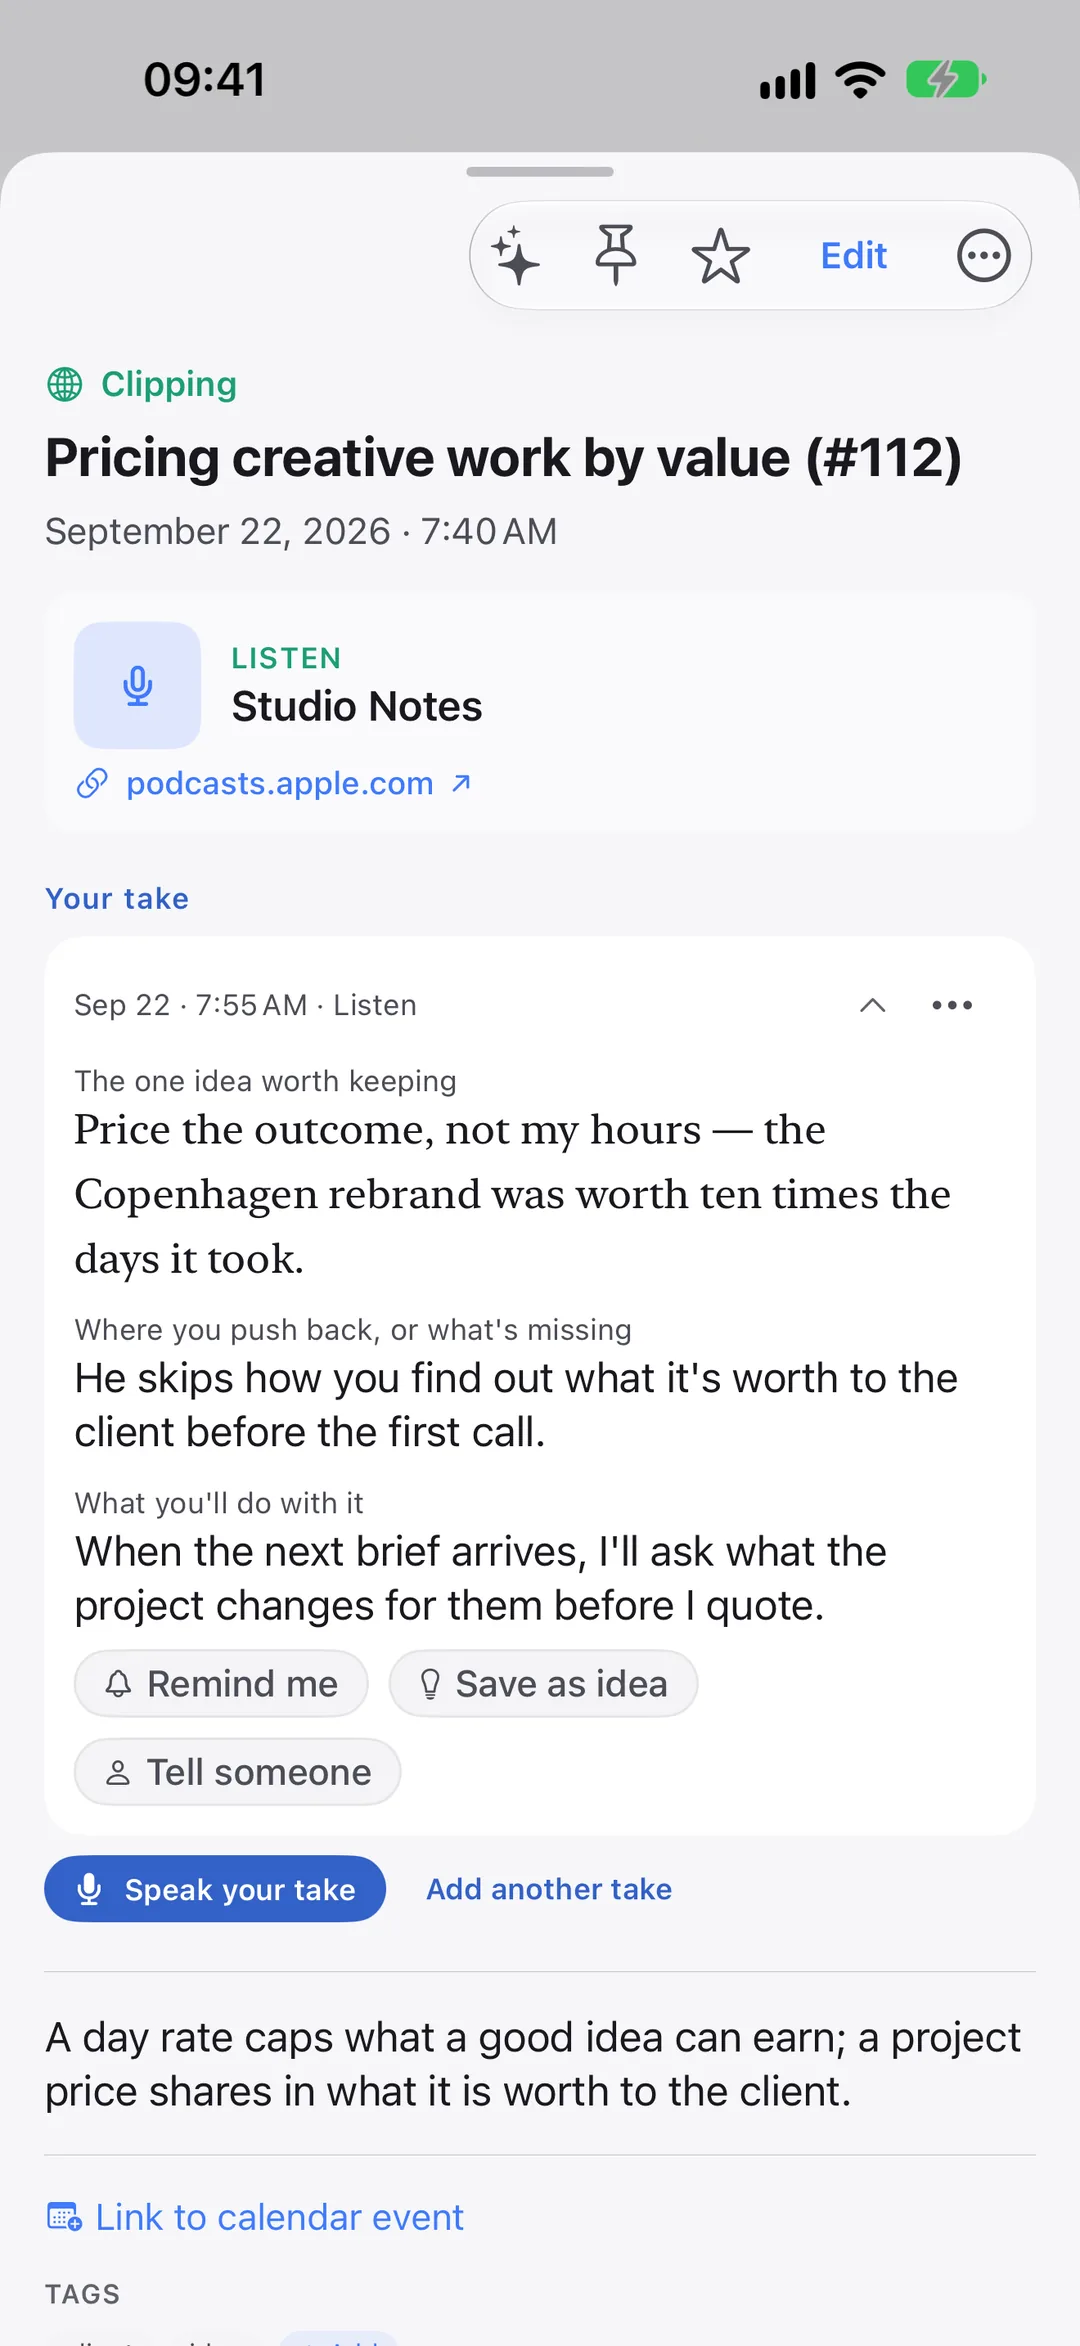Tap the chain link icon beside podcasts.apple.com
1080x2346 pixels.
point(92,784)
